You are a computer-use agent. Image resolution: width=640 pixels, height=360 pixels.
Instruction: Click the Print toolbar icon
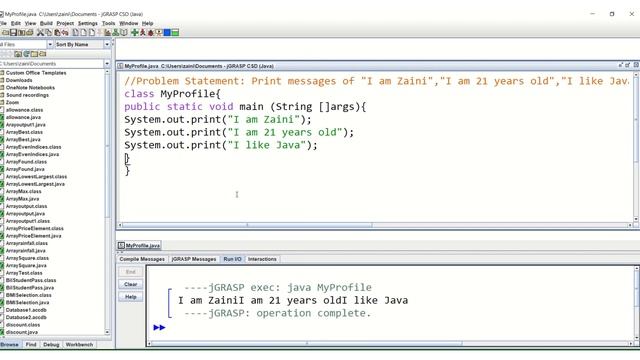tap(29, 33)
